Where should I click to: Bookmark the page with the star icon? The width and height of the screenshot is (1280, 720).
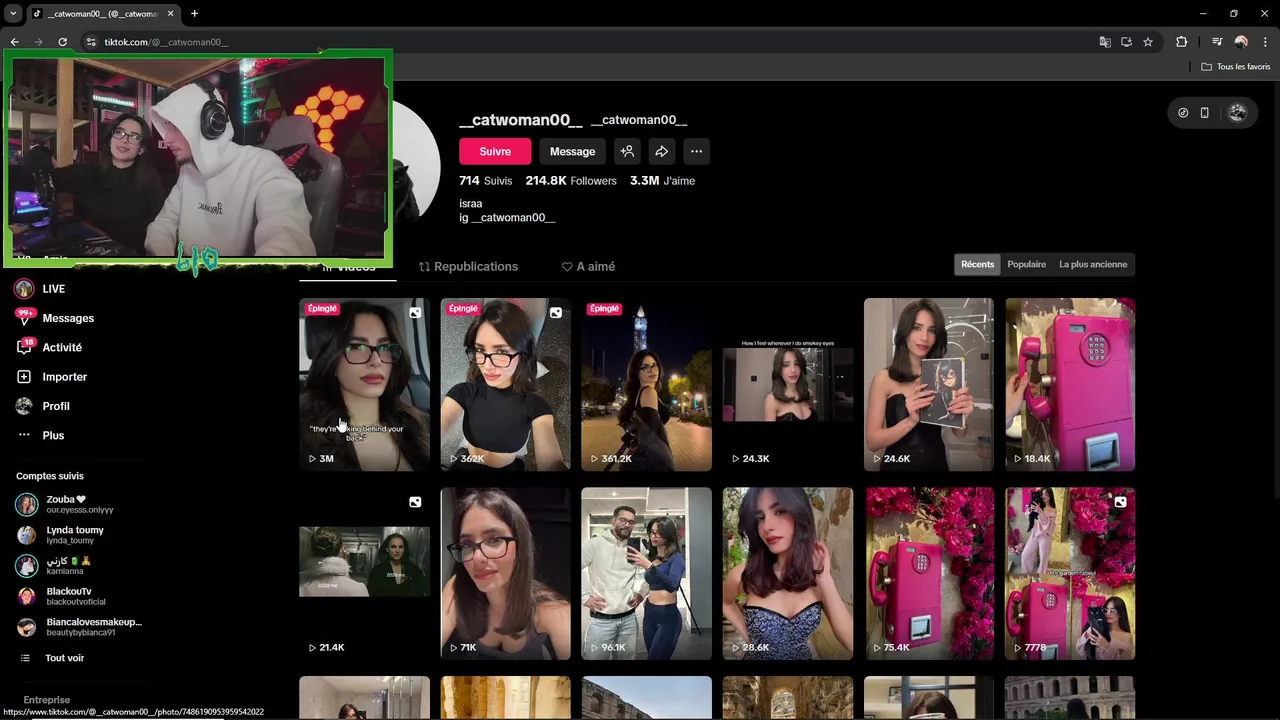1148,42
